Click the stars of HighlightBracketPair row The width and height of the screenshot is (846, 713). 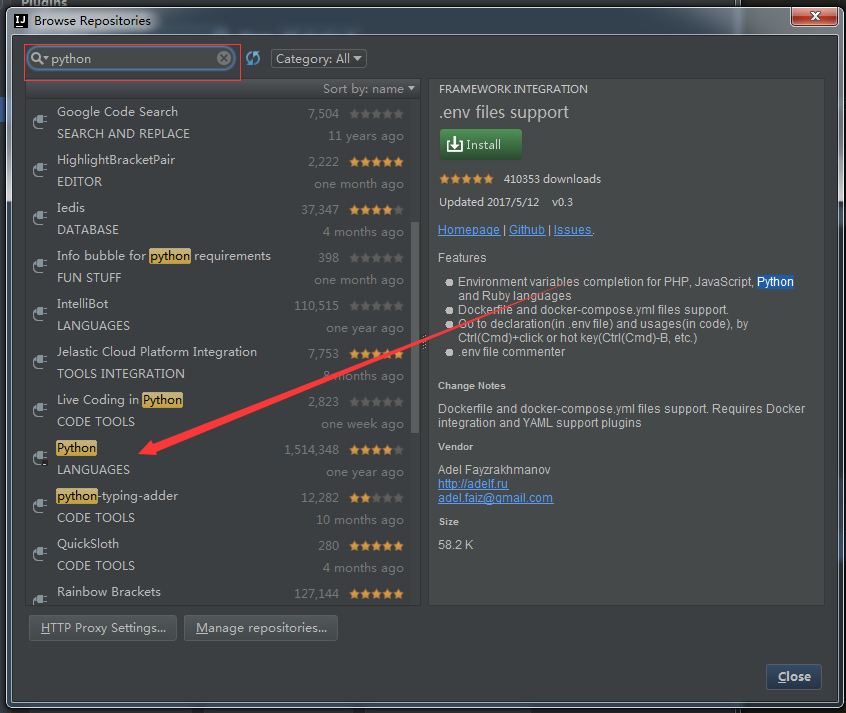click(376, 162)
